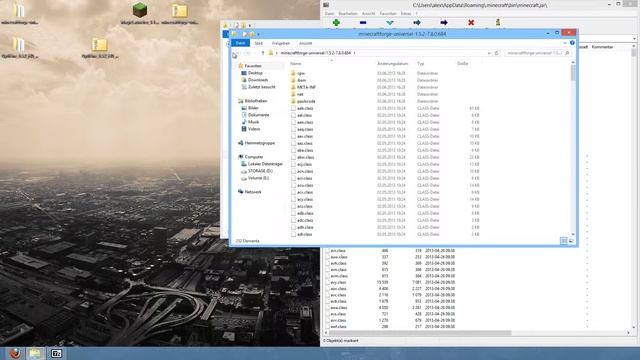Open the Explorer help question mark icon
640x360 pixels.
click(x=572, y=43)
